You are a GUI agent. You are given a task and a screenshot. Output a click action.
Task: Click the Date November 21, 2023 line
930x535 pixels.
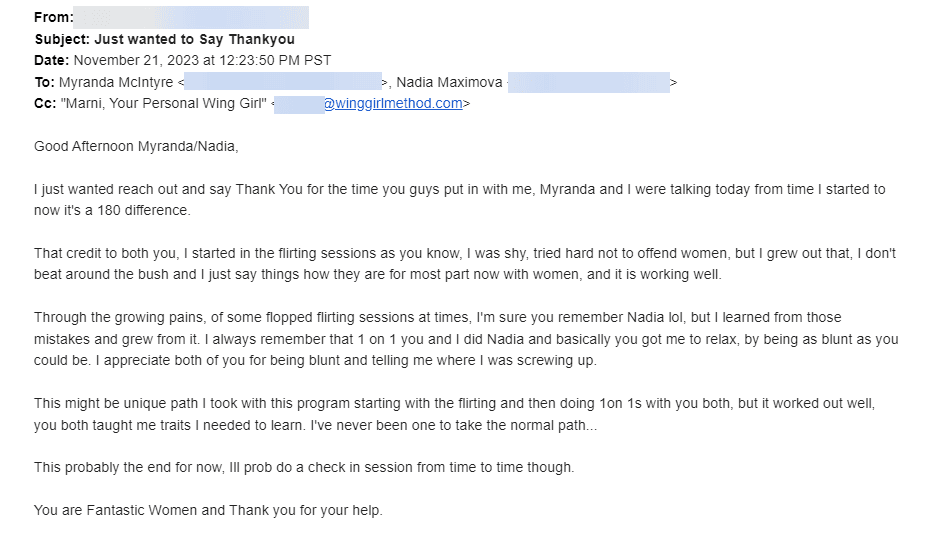183,60
